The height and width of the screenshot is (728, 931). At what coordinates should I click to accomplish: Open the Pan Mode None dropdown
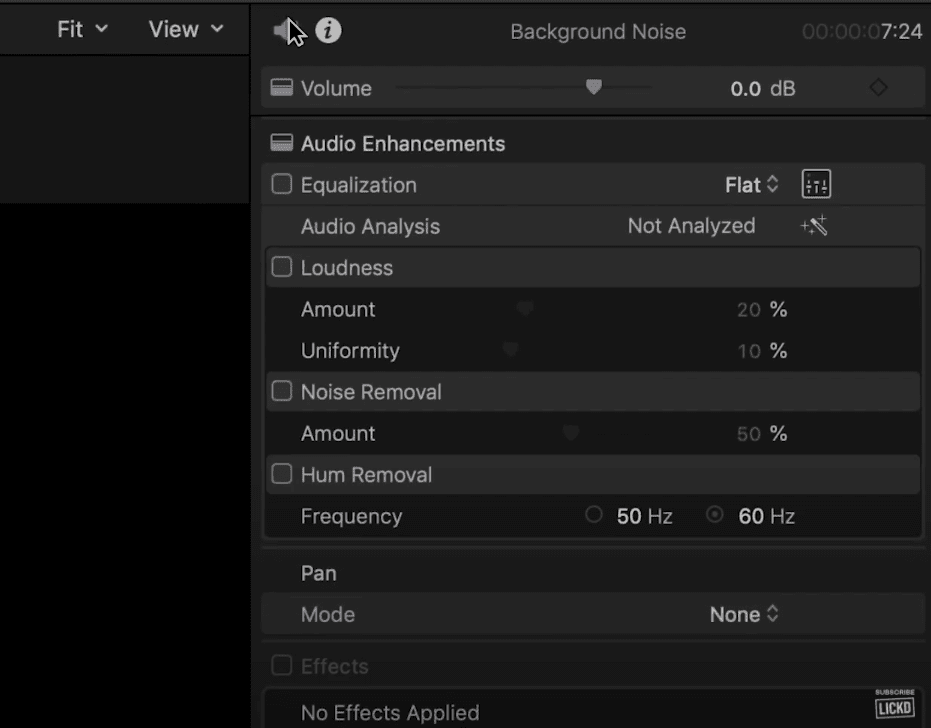[744, 614]
